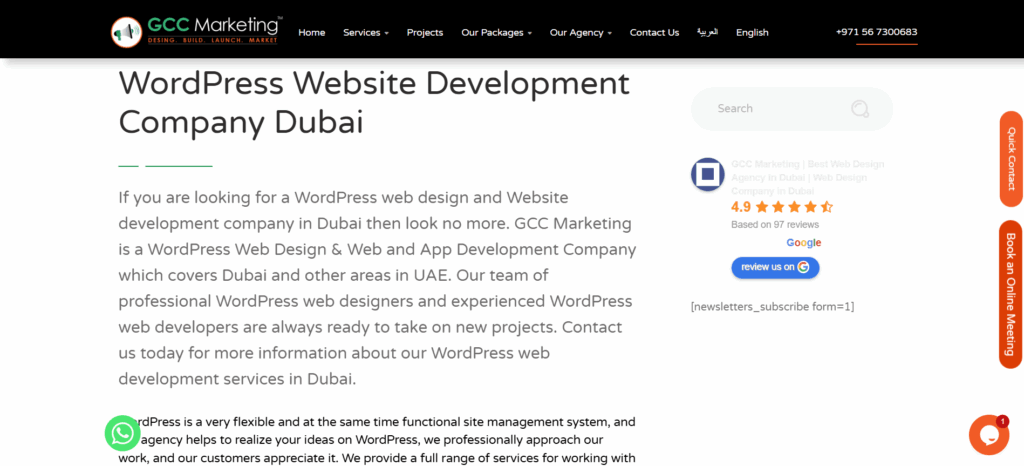Click the [newsletters_subscribe form=1] text
The width and height of the screenshot is (1024, 466).
[773, 306]
